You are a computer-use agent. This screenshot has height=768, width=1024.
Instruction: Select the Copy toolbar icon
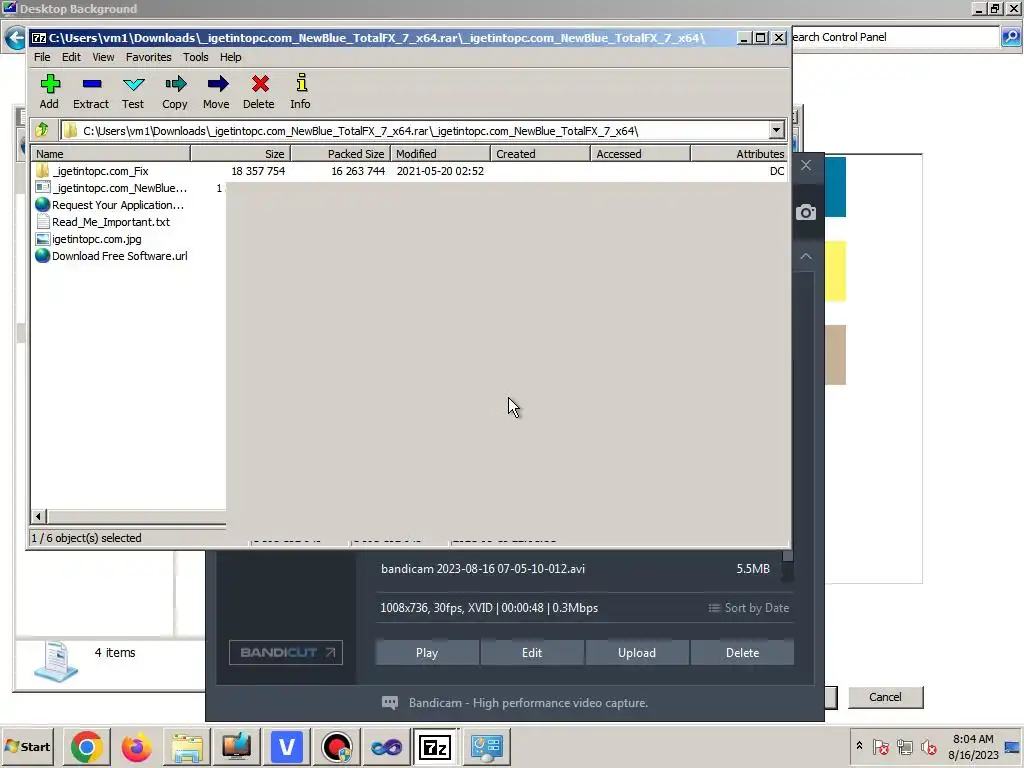click(x=174, y=91)
